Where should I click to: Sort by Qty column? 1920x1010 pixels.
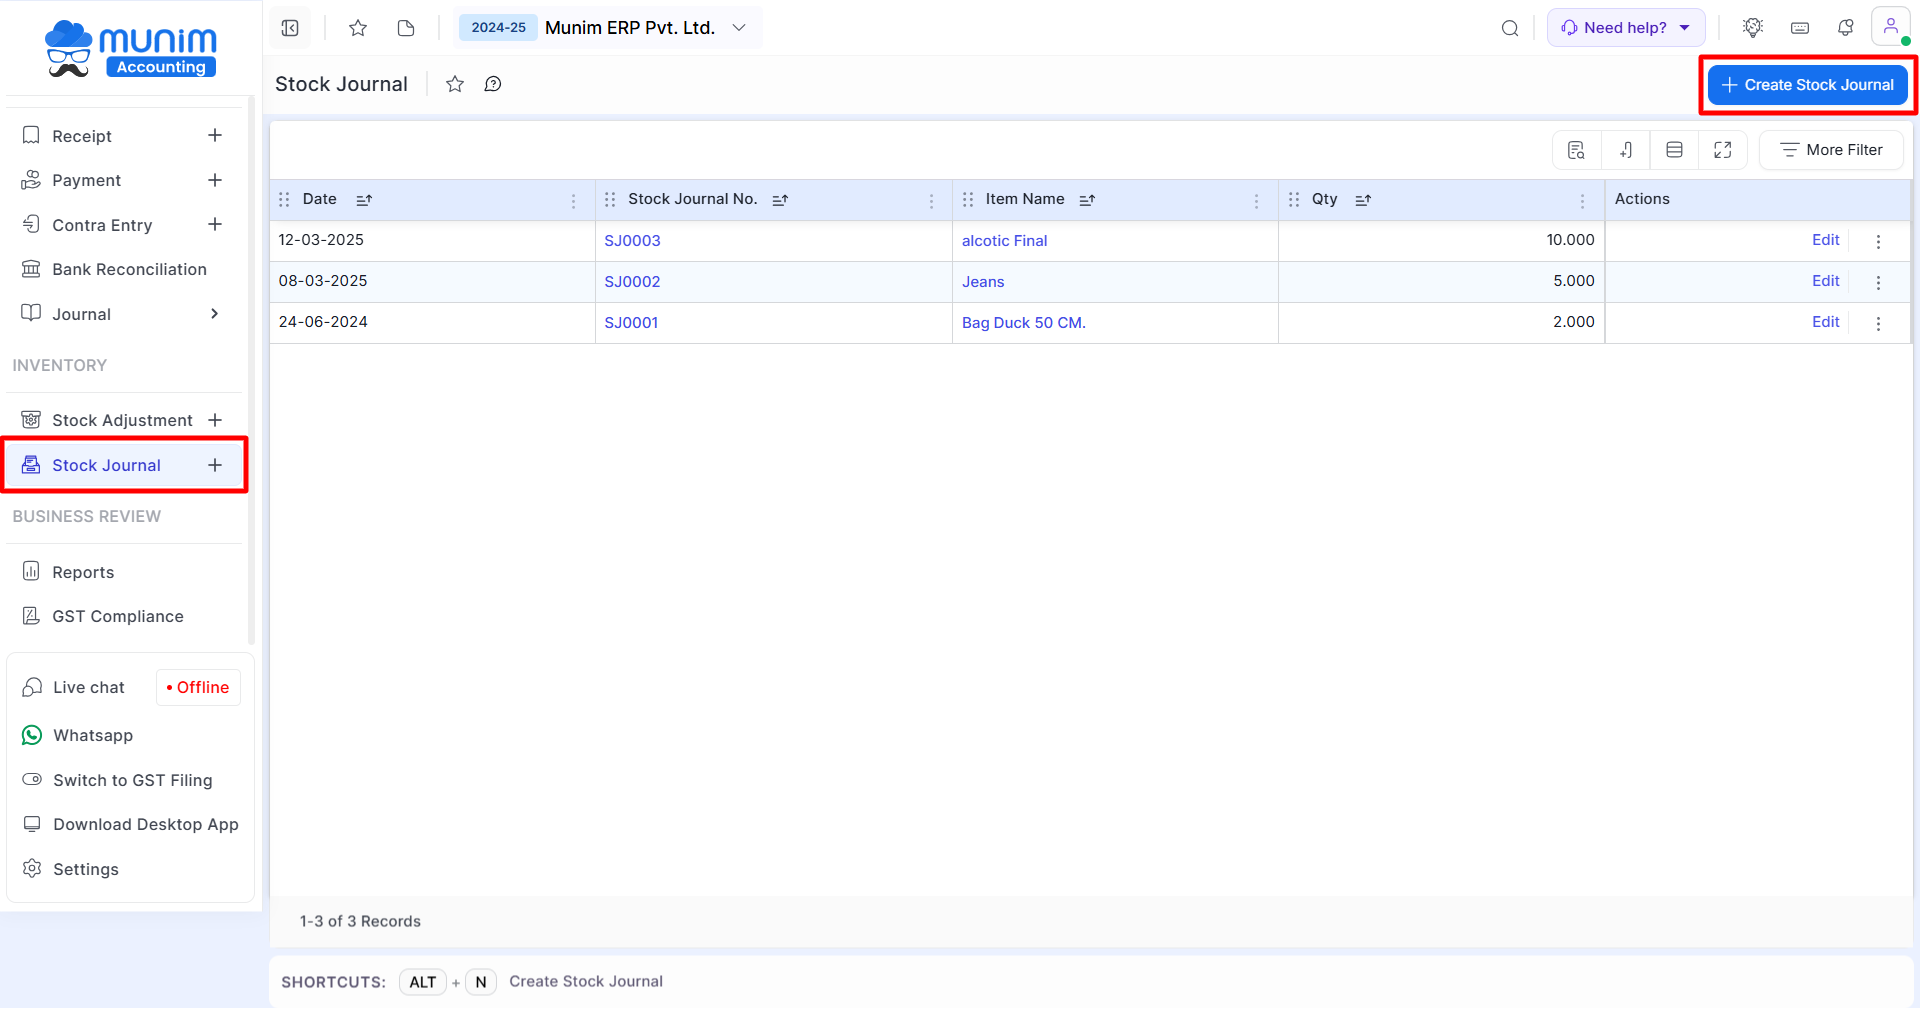[x=1363, y=200]
